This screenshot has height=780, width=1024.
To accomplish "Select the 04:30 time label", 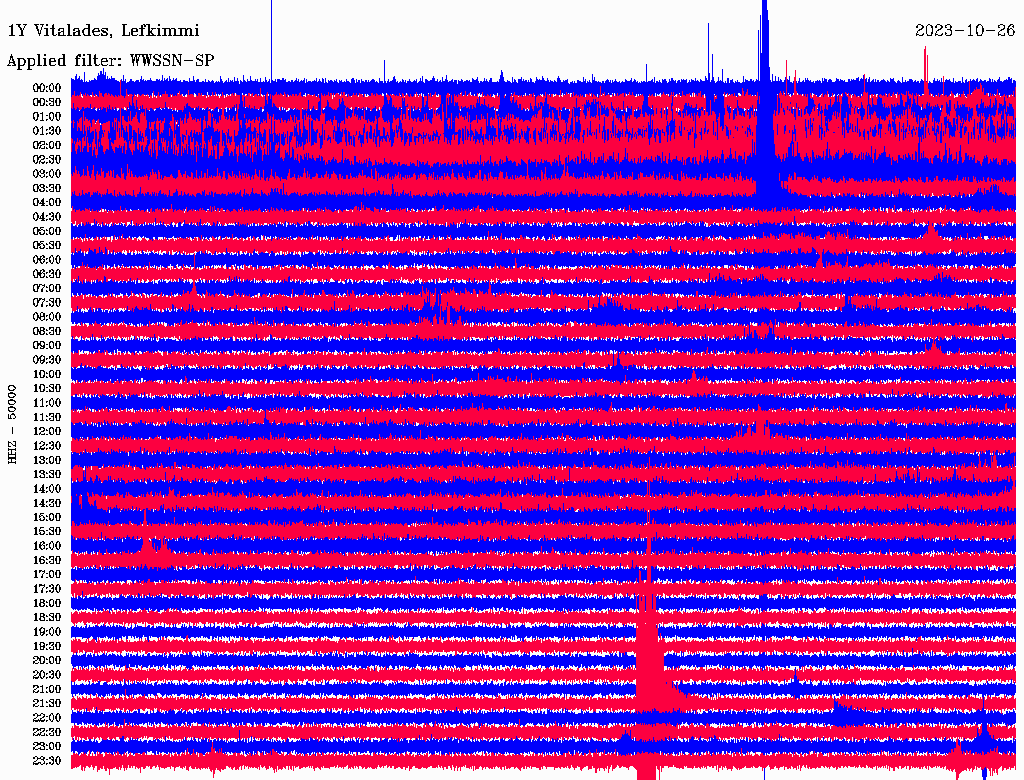I will point(47,217).
